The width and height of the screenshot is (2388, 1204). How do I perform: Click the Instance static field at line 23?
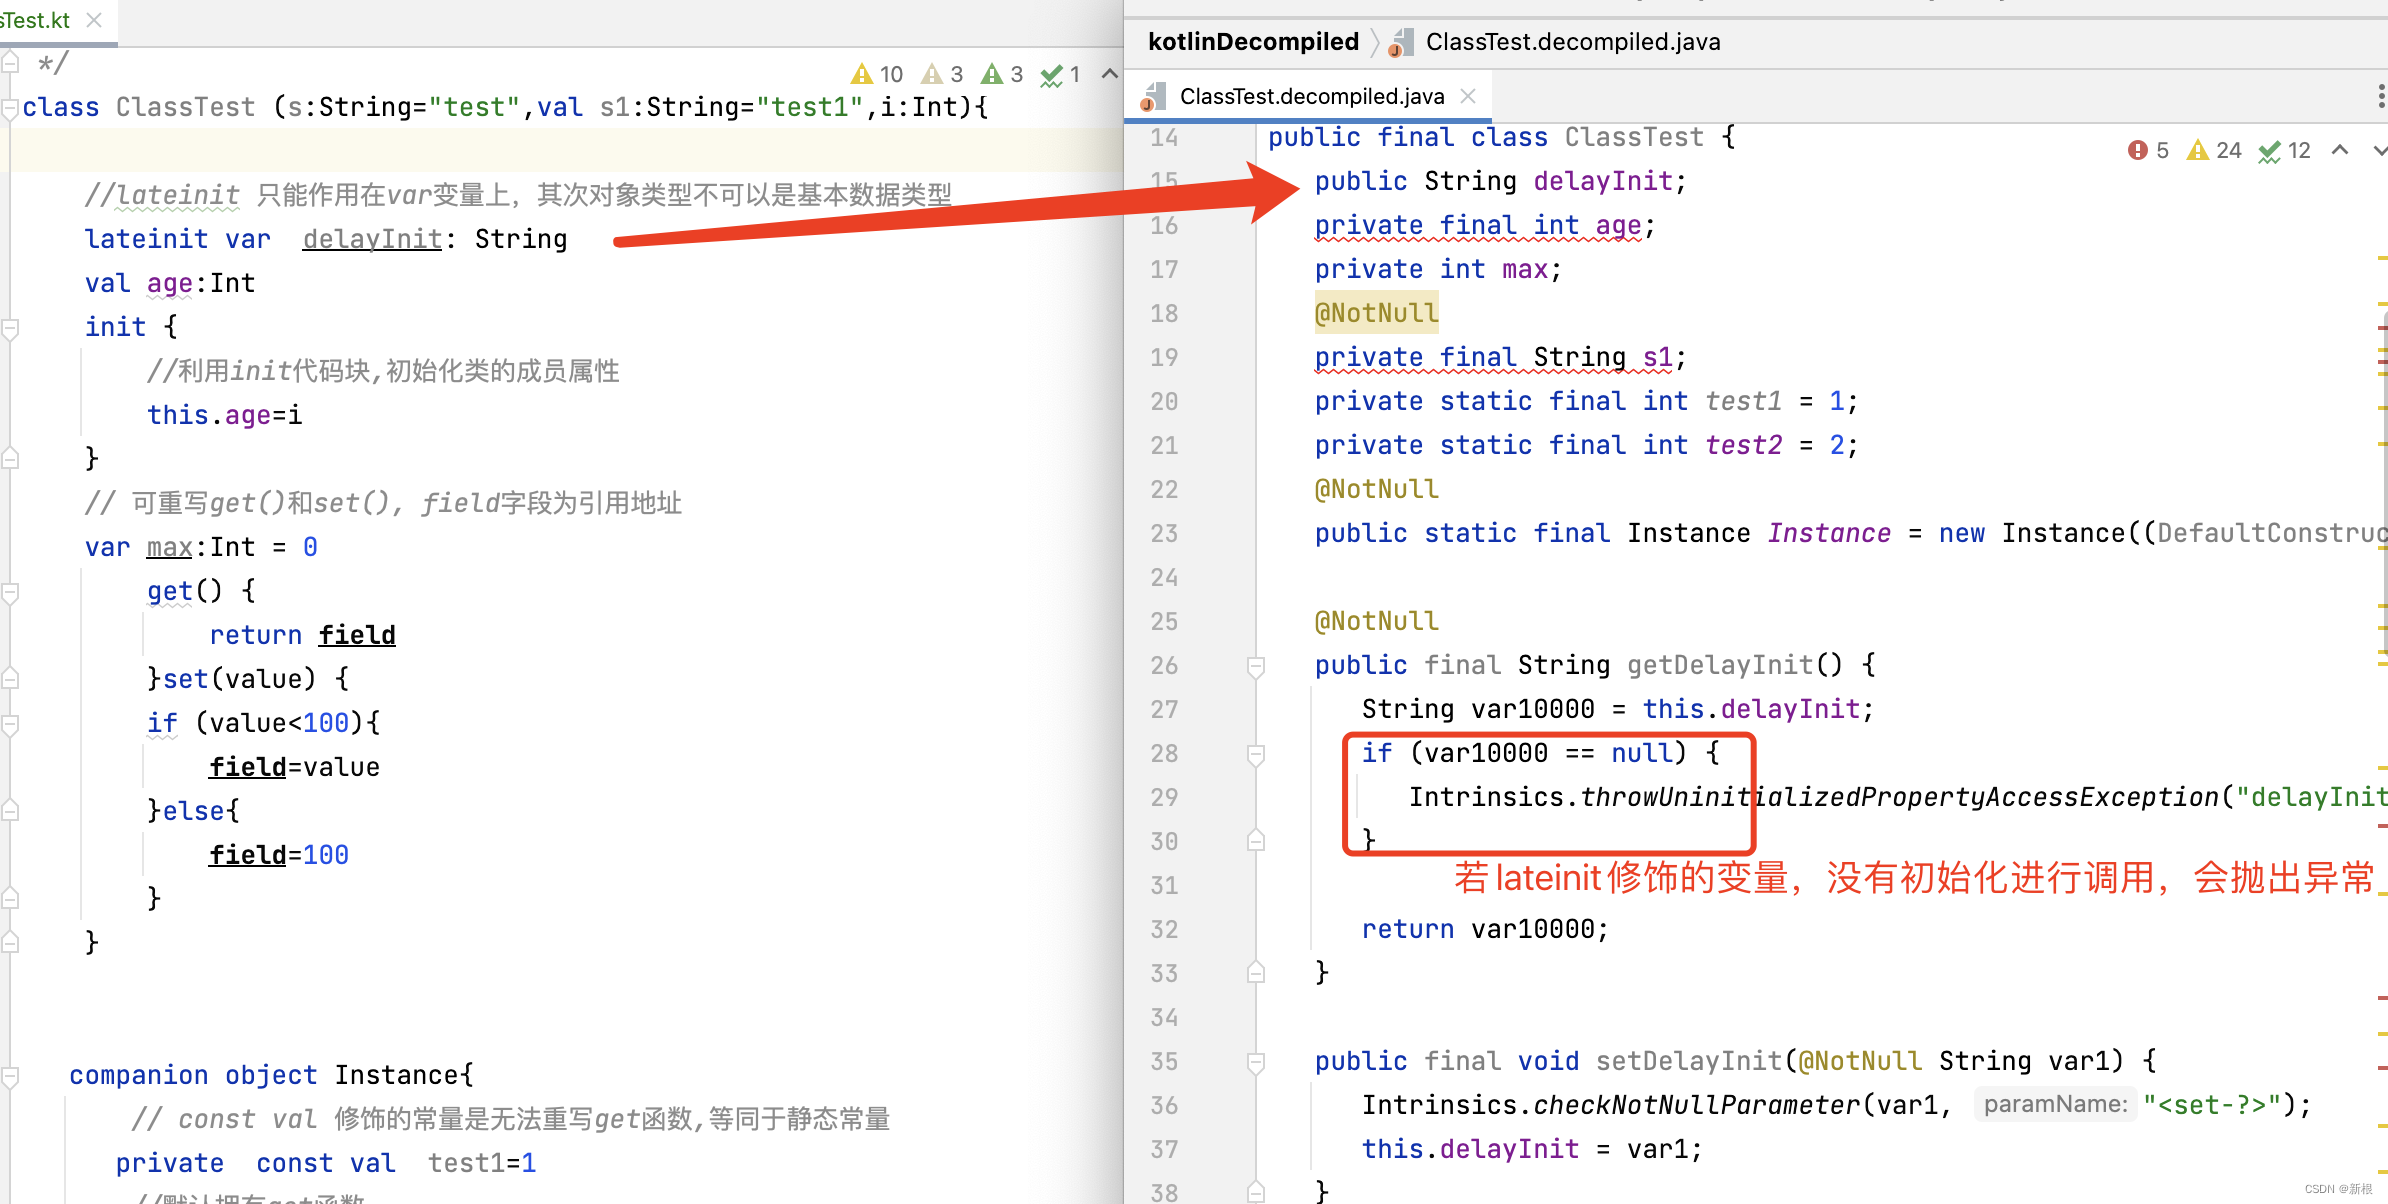click(1829, 533)
